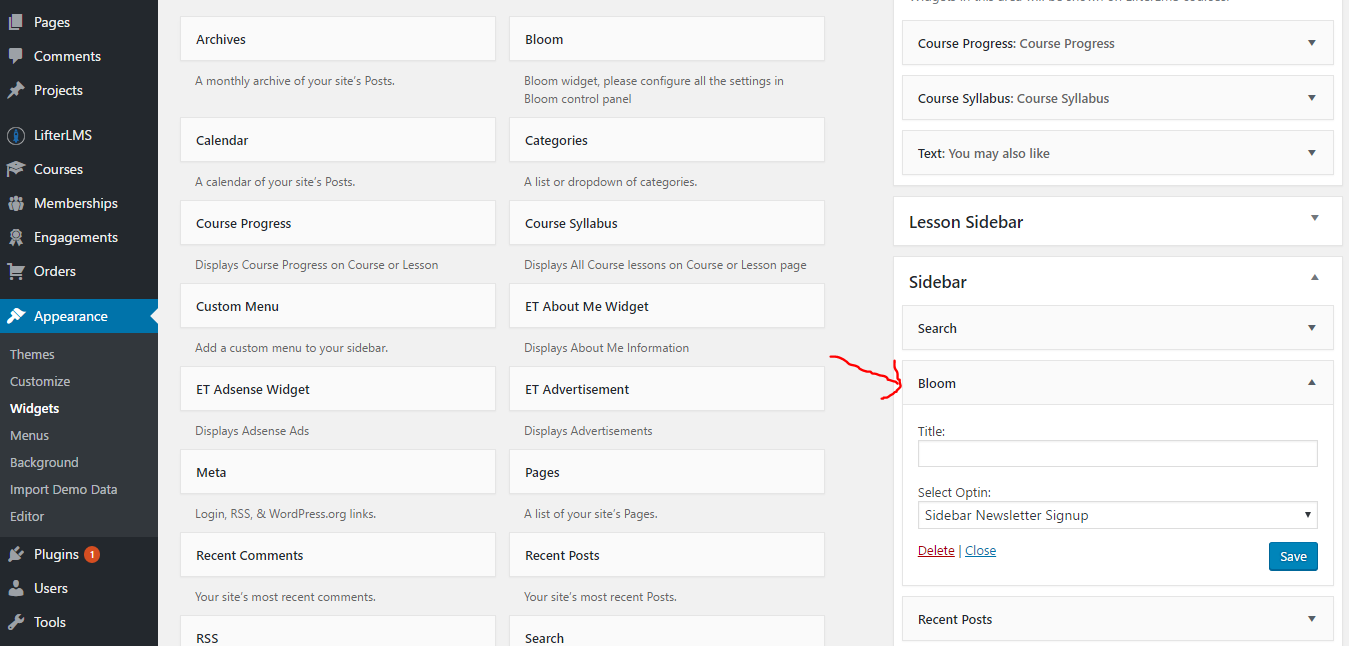The width and height of the screenshot is (1349, 646).
Task: Click the Appearance paintbrush icon
Action: (x=16, y=316)
